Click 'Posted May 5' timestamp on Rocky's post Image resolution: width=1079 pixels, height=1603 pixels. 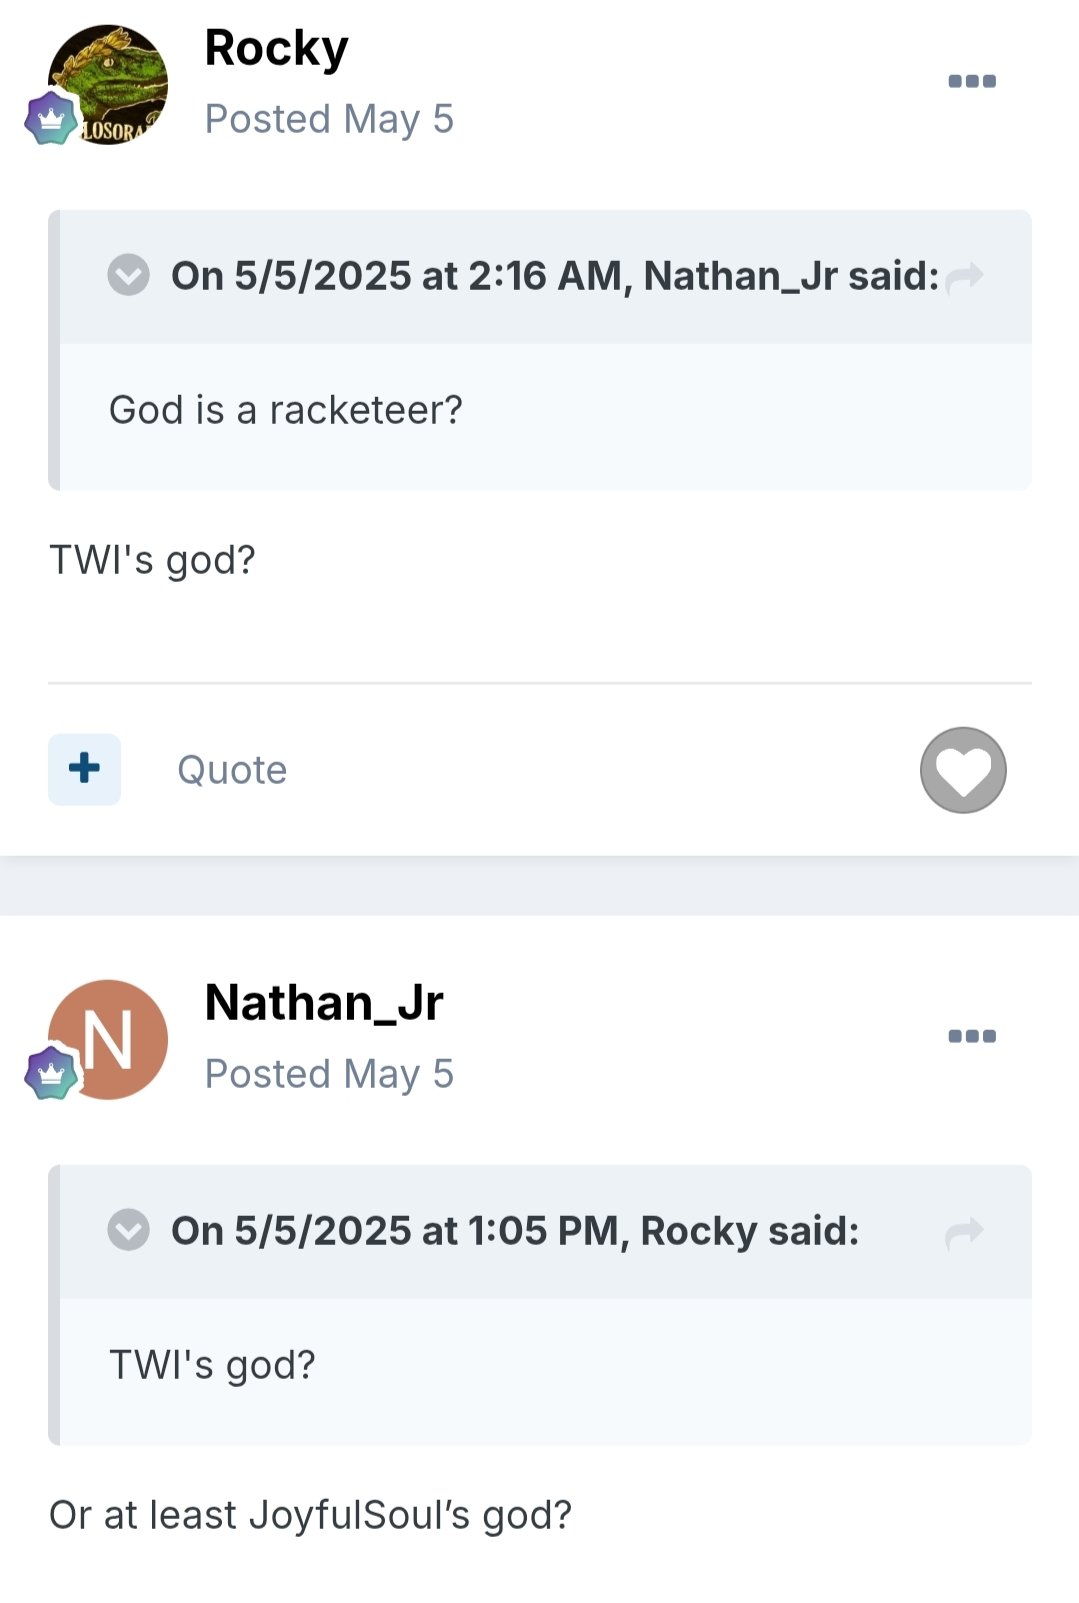[329, 119]
